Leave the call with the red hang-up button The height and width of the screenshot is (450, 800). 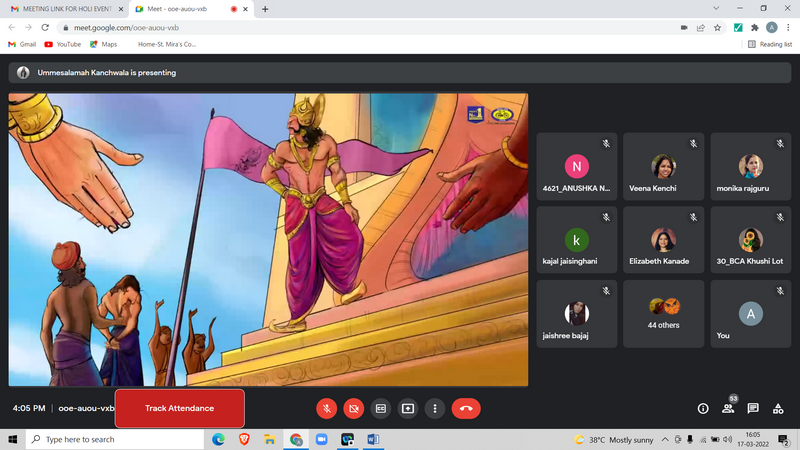(466, 409)
